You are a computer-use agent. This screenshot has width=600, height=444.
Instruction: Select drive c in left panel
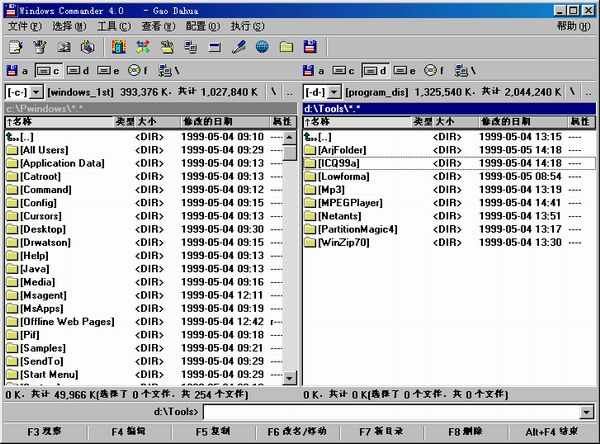[x=48, y=71]
